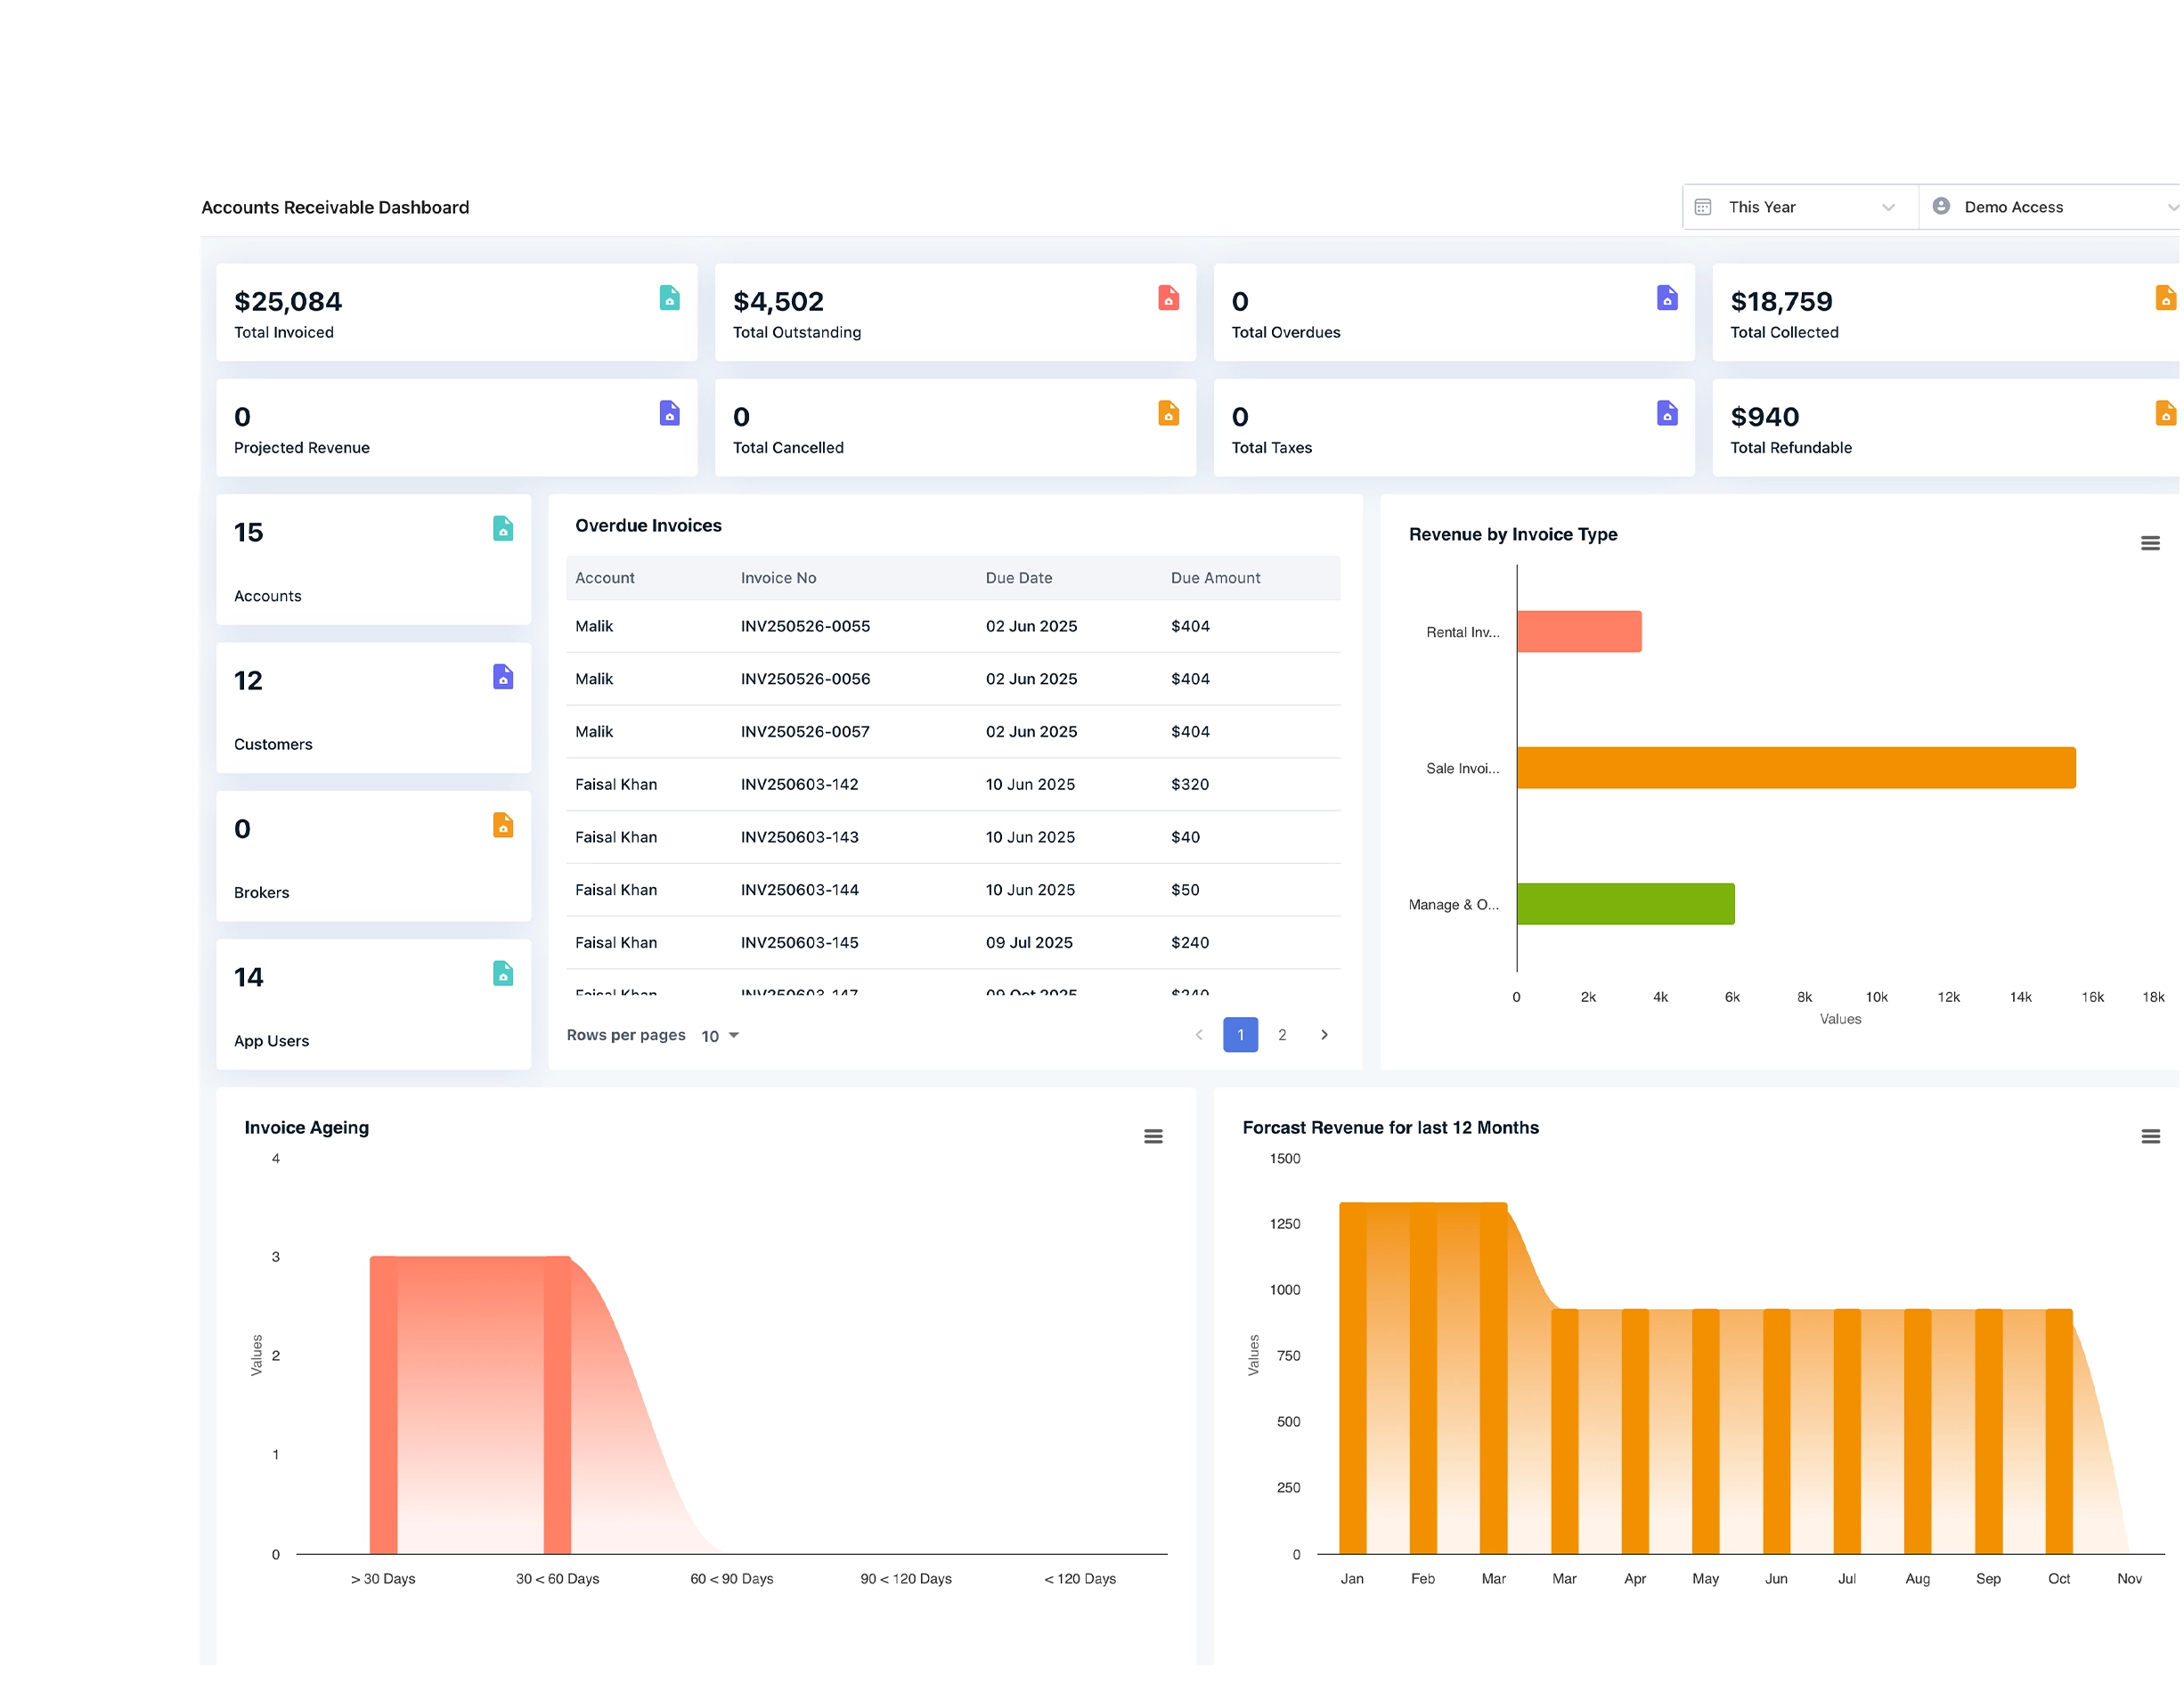Select the Malik invoice INV250526-0055 row

coord(950,626)
